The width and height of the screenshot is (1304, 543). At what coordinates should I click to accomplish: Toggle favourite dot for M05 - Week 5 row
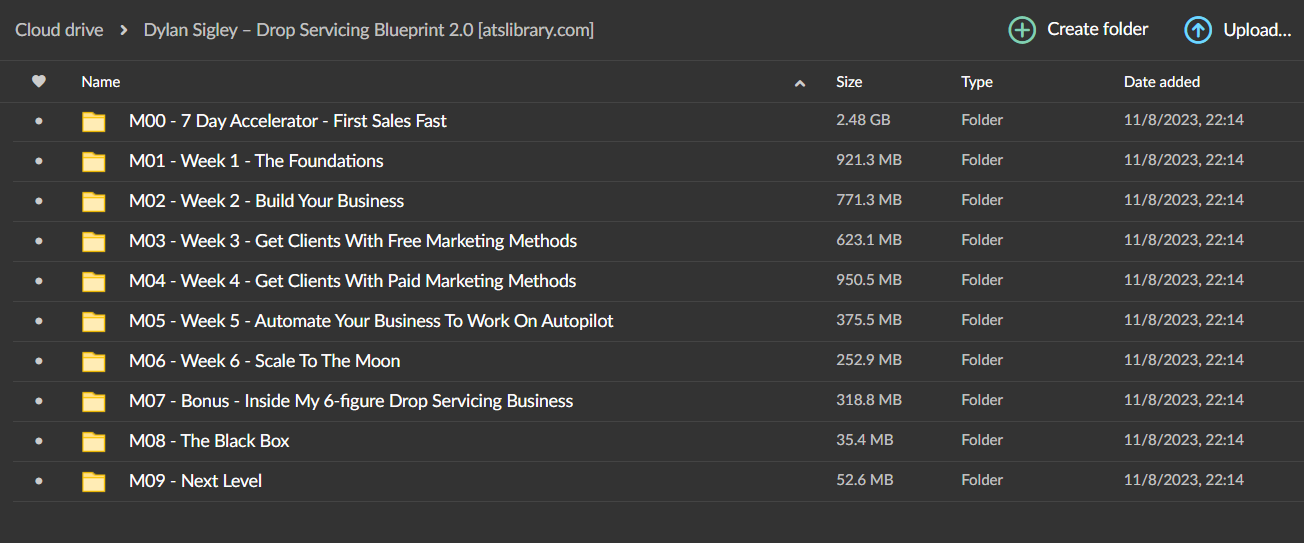tap(39, 321)
